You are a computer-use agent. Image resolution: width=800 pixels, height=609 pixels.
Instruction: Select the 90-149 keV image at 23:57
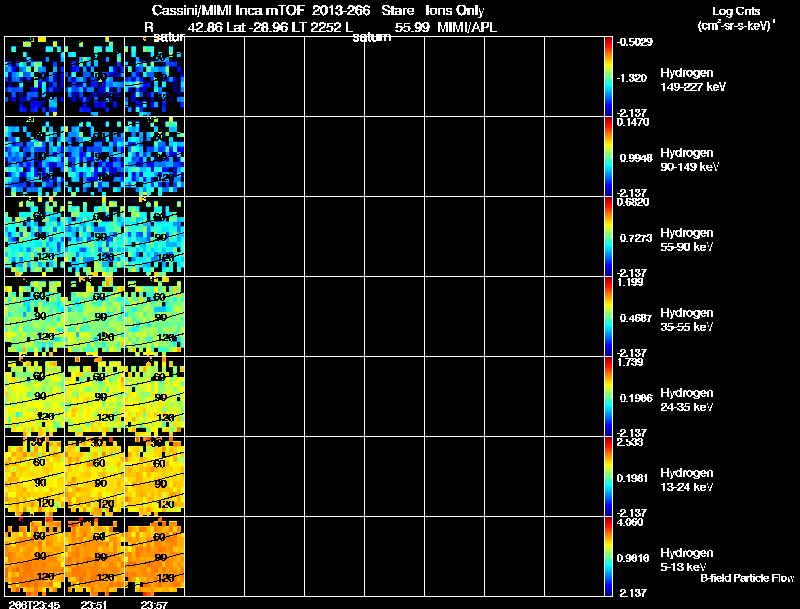(x=154, y=156)
